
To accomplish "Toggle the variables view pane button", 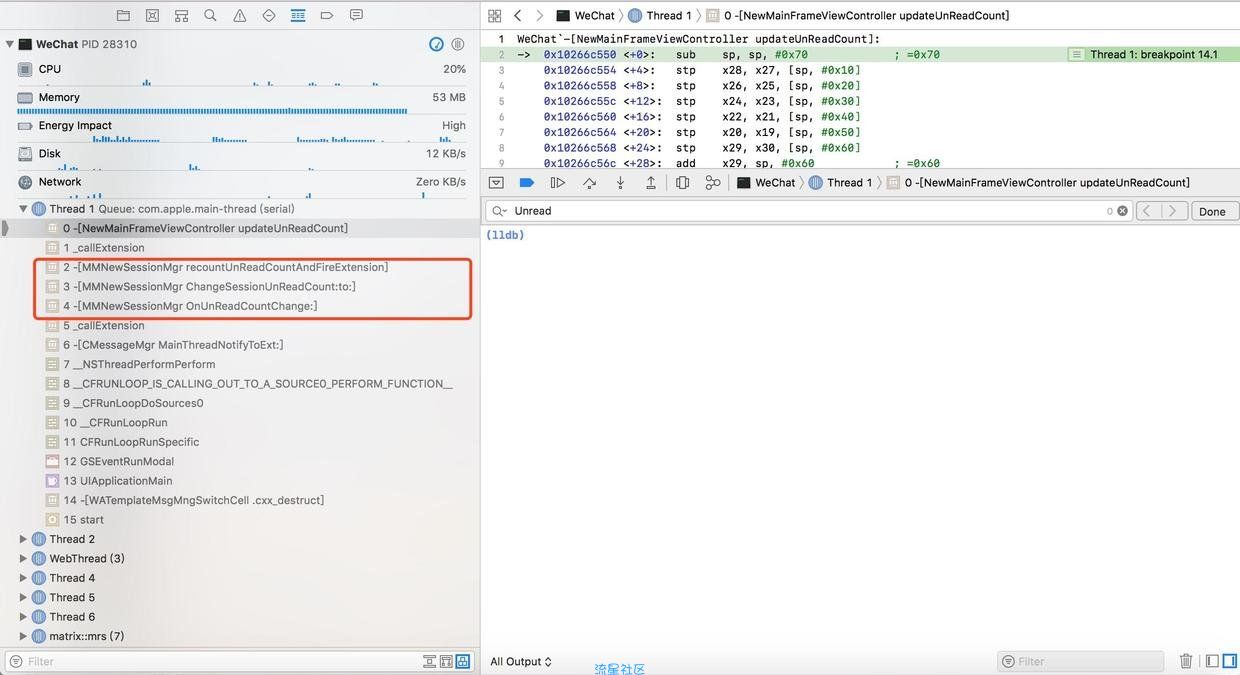I will click(x=1212, y=661).
